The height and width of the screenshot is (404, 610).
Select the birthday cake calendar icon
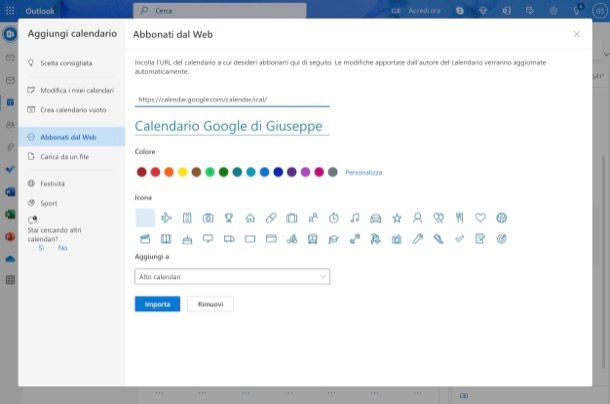(187, 239)
